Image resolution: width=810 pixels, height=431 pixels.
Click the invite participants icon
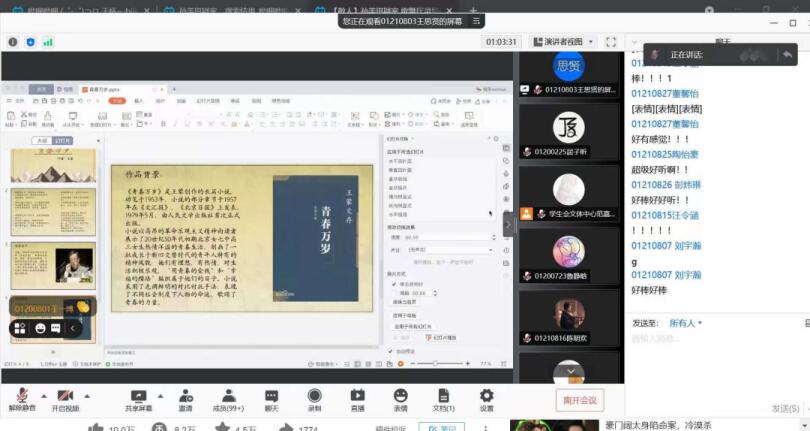pyautogui.click(x=186, y=395)
